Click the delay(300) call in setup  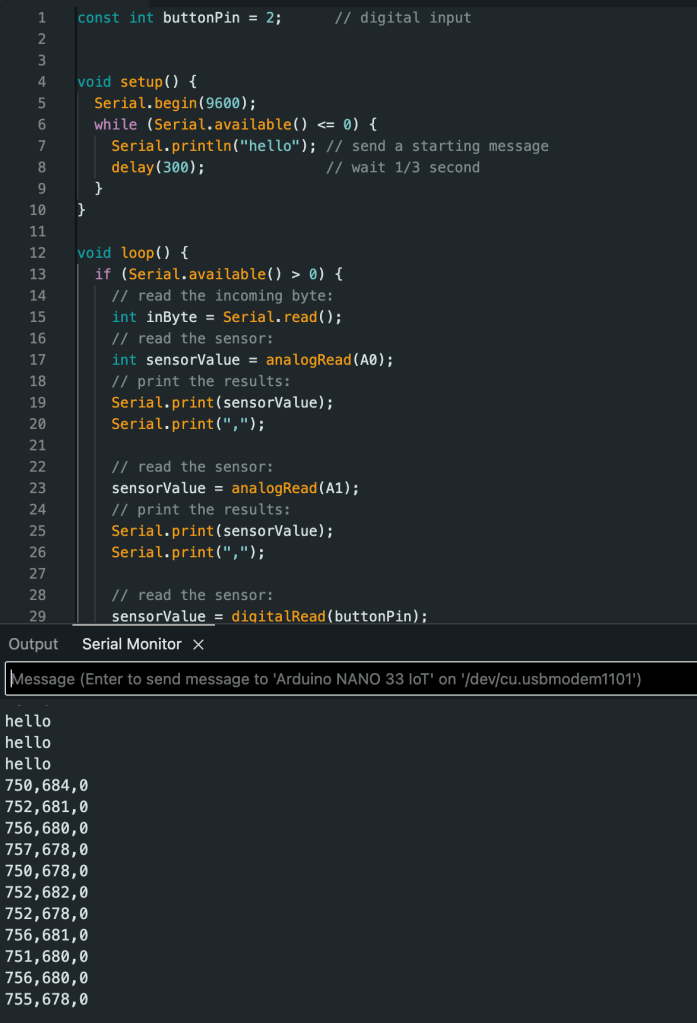pyautogui.click(x=157, y=167)
